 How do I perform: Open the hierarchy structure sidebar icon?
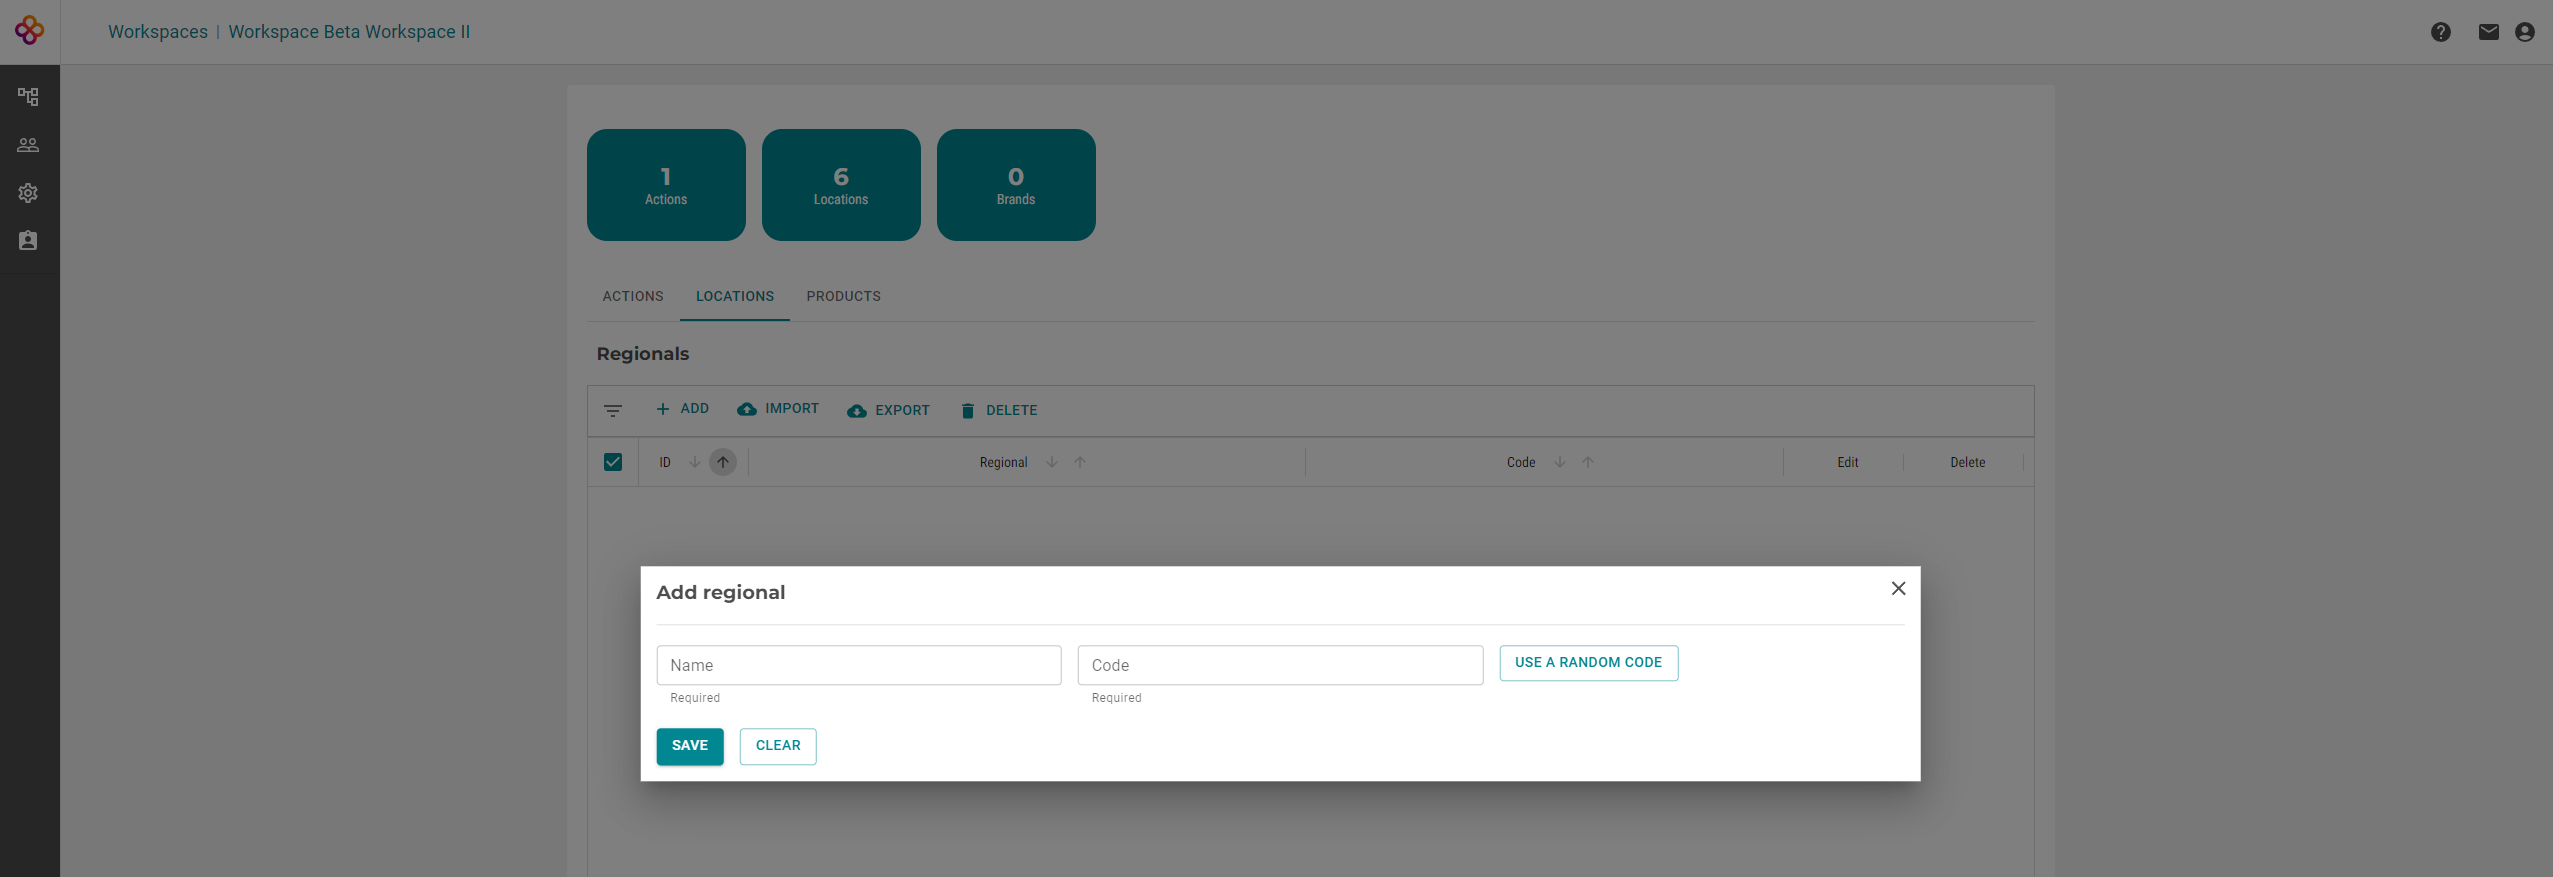28,97
